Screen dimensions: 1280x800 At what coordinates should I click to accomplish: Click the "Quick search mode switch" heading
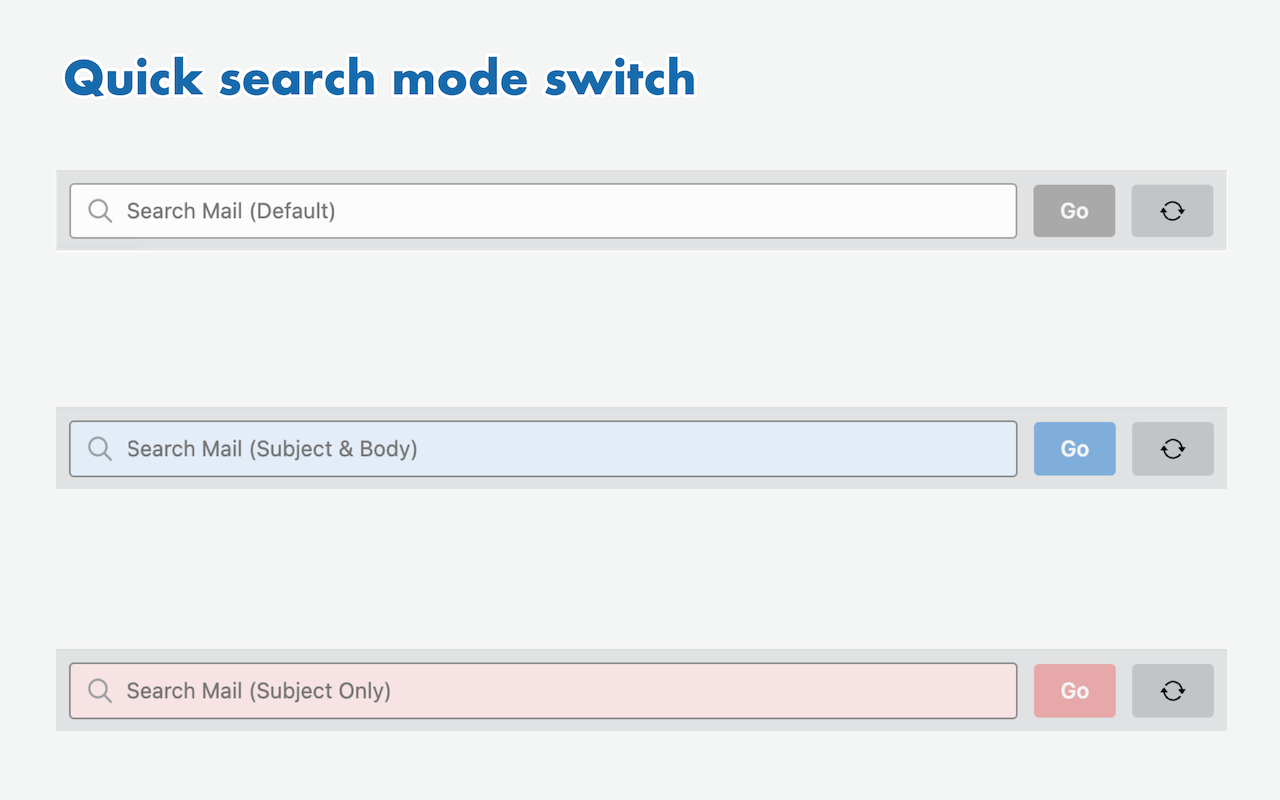(x=380, y=78)
